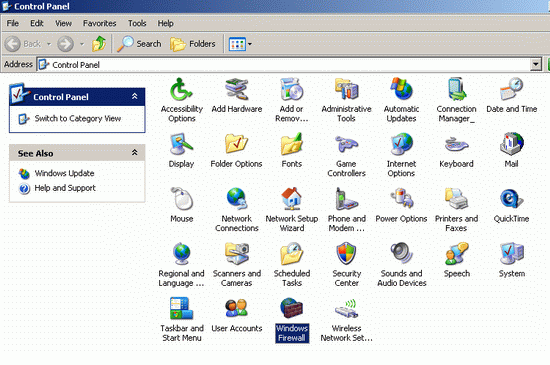Expand the Address bar dropdown

[x=536, y=65]
